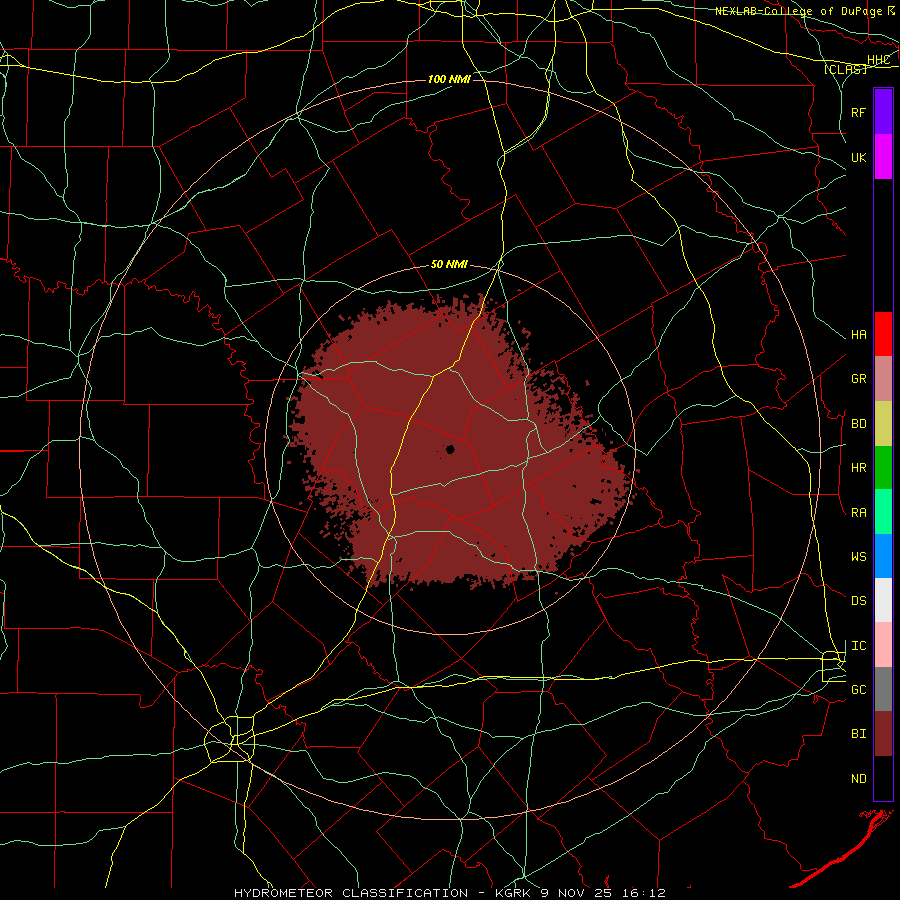Image resolution: width=900 pixels, height=900 pixels.
Task: Click the black radar site dot
Action: (x=451, y=449)
